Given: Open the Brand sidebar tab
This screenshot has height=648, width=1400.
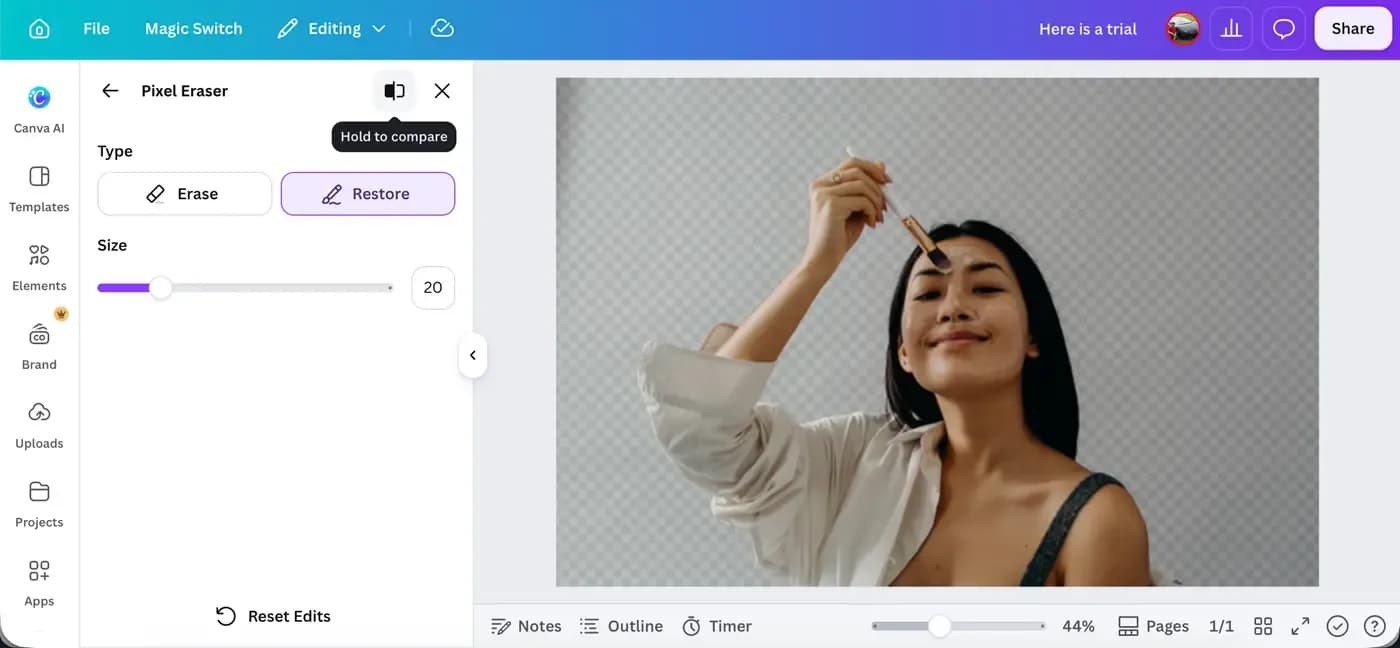Looking at the screenshot, I should point(39,346).
